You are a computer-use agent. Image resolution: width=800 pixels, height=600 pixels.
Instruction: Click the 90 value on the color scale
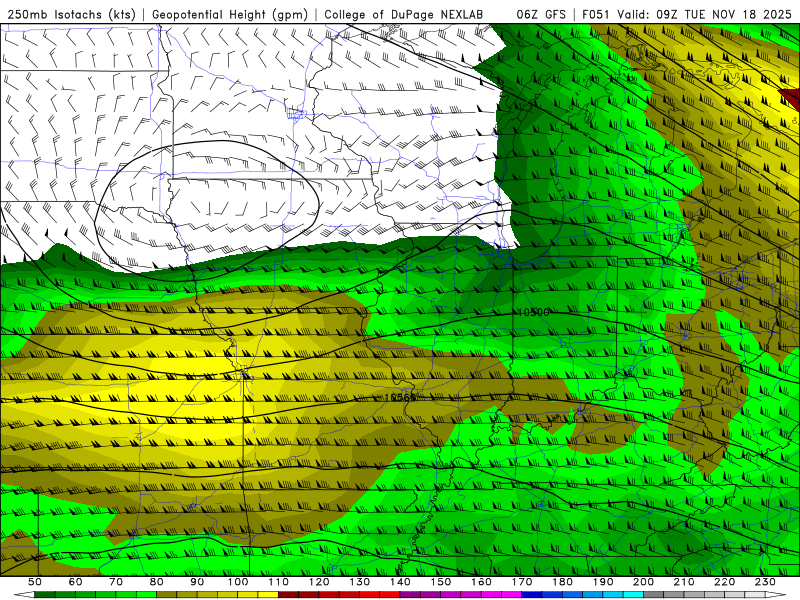point(197,582)
